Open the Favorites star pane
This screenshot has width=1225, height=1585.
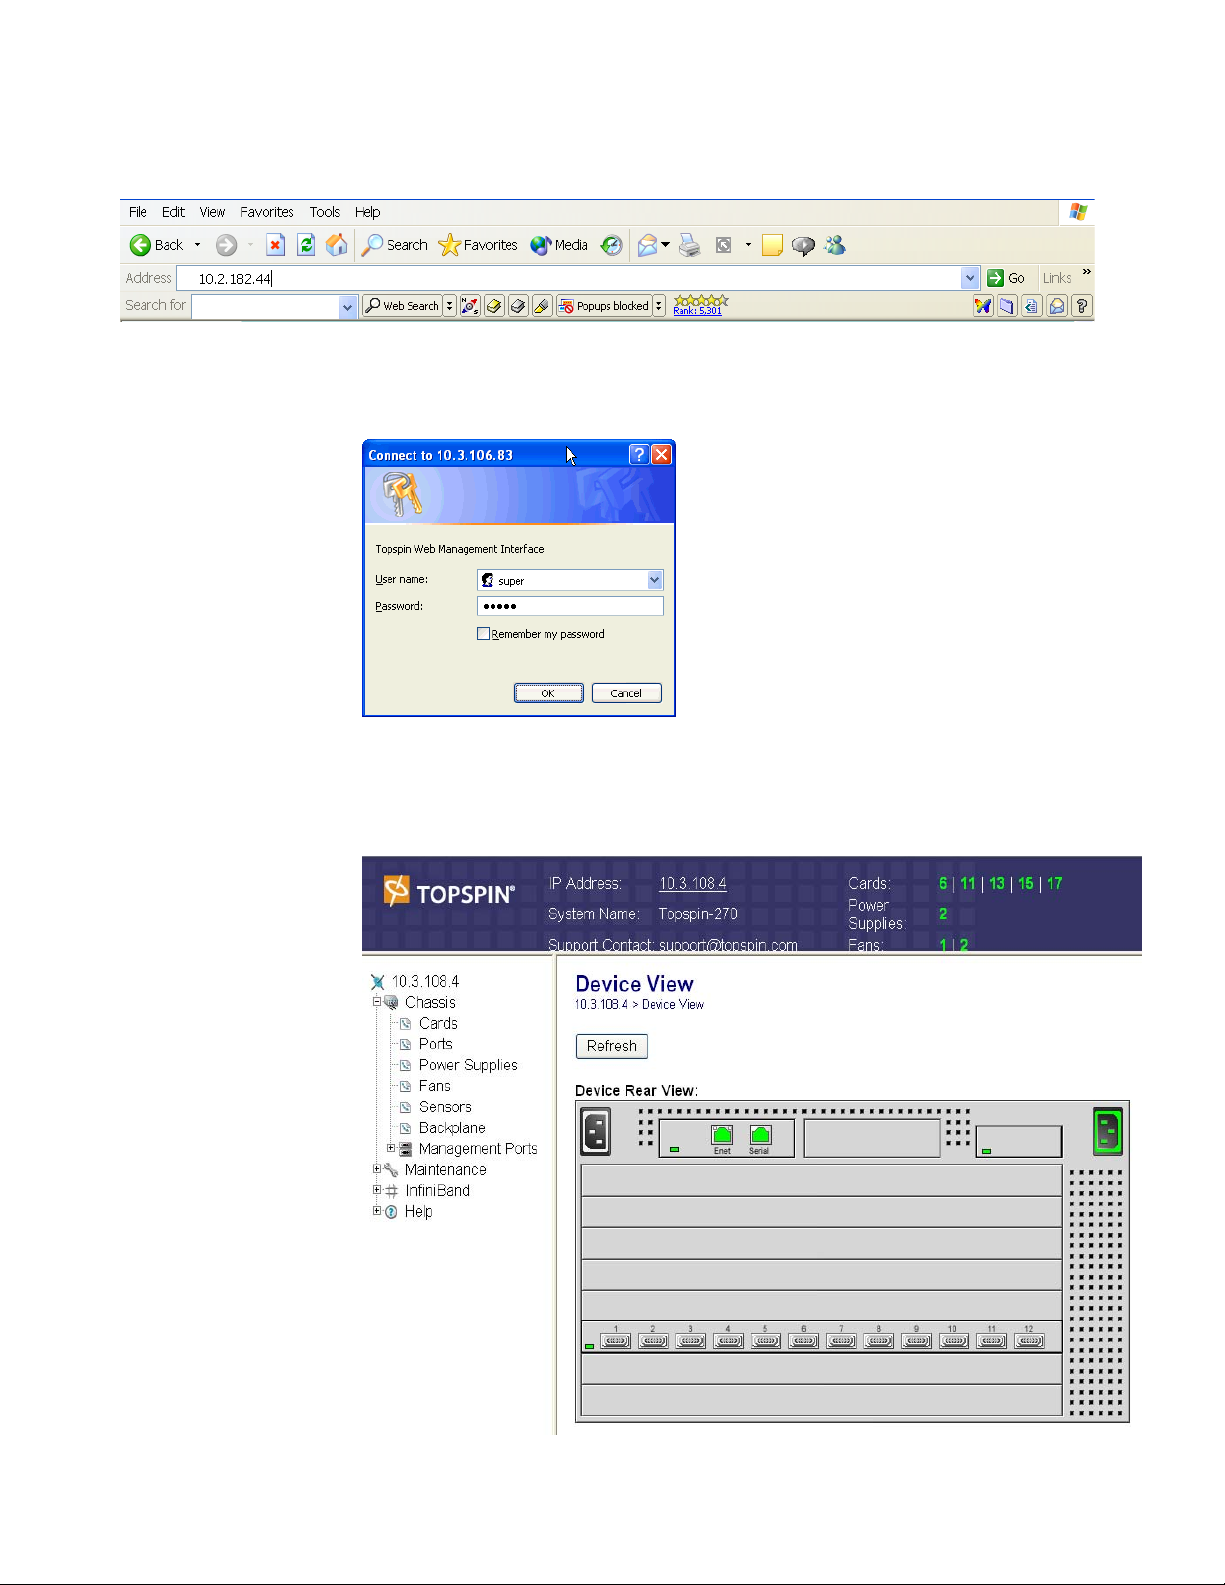click(478, 245)
